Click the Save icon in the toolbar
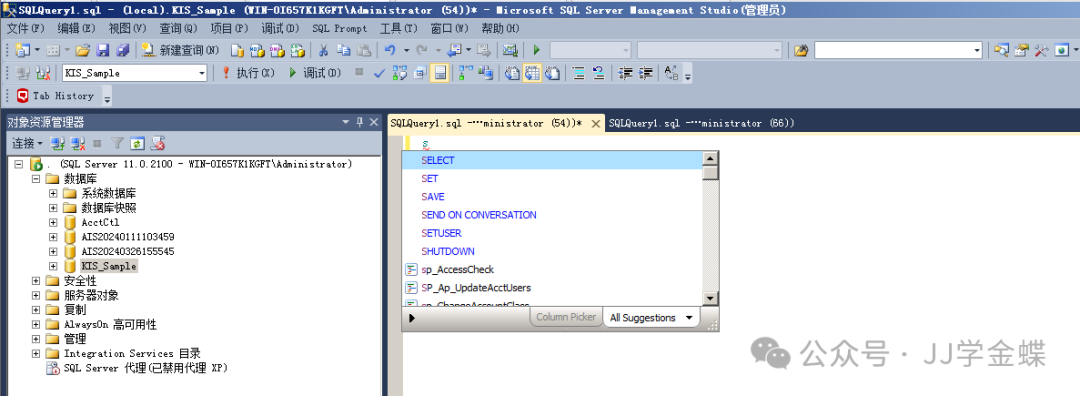The height and width of the screenshot is (396, 1080). pyautogui.click(x=103, y=50)
